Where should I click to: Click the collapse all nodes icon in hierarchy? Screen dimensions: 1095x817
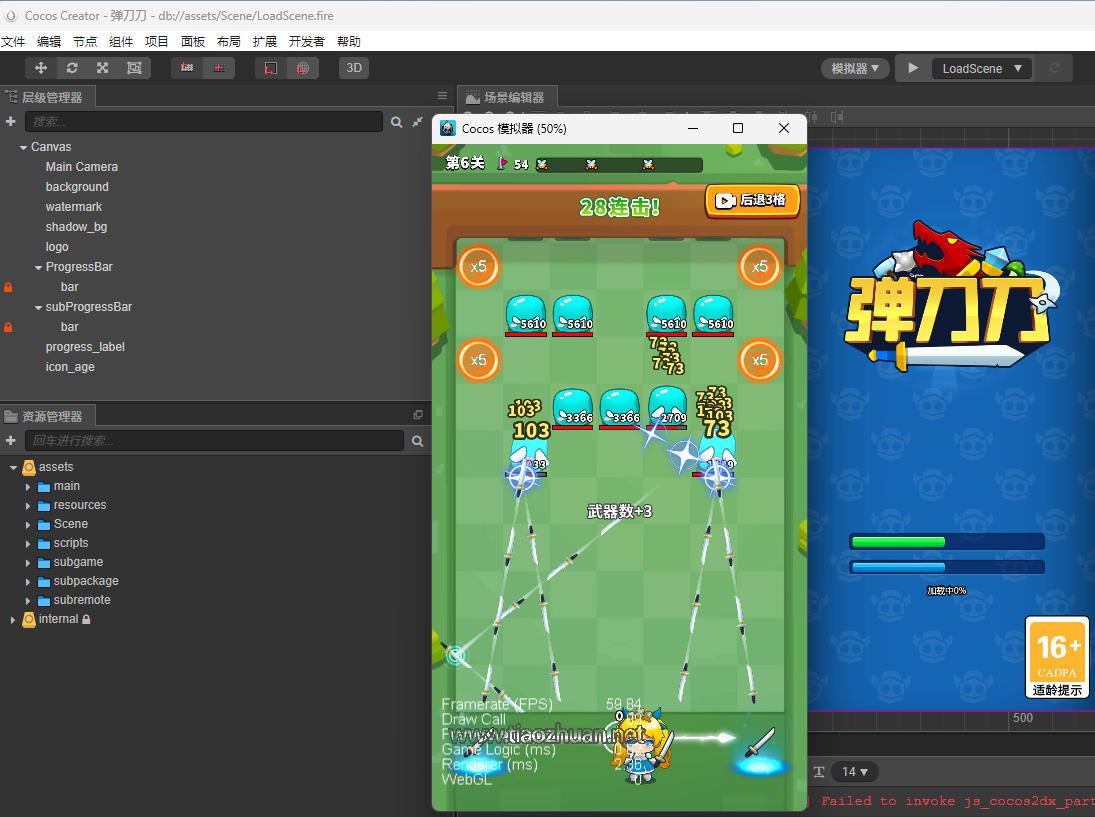click(x=418, y=122)
